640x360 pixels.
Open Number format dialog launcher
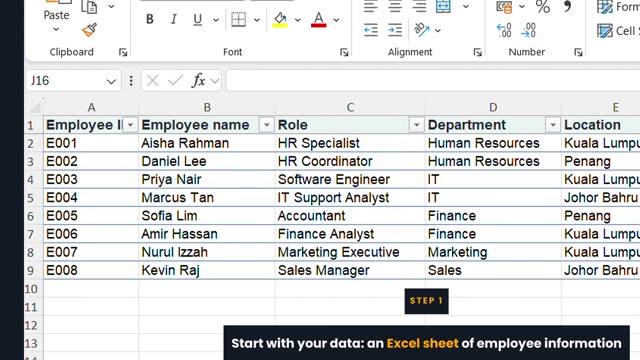coord(578,52)
